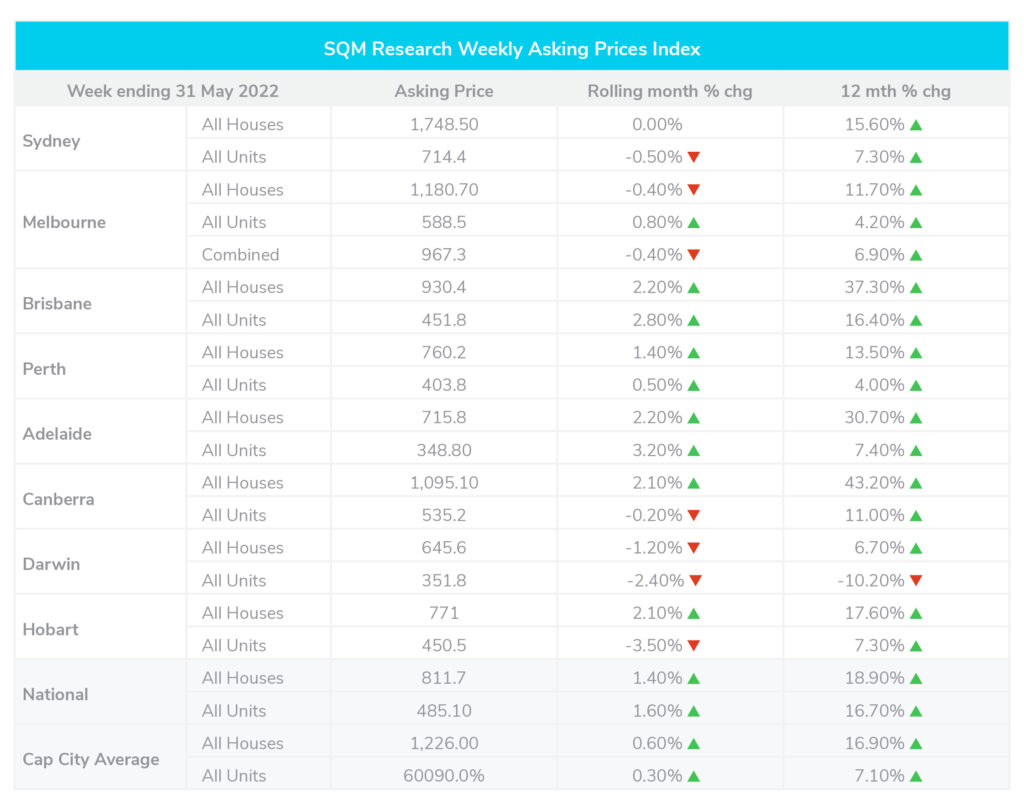The width and height of the screenshot is (1024, 809).
Task: Select the Asking Price column header
Action: click(444, 91)
